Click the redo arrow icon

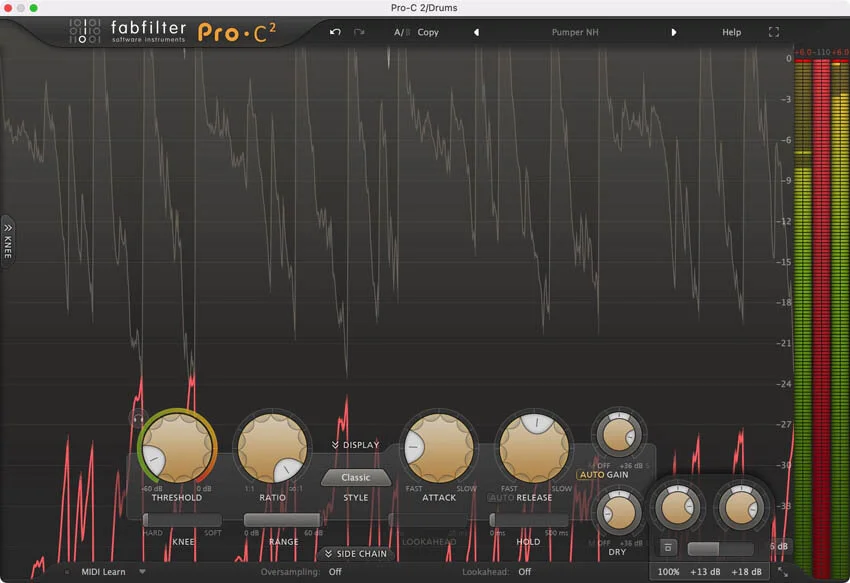pos(358,32)
